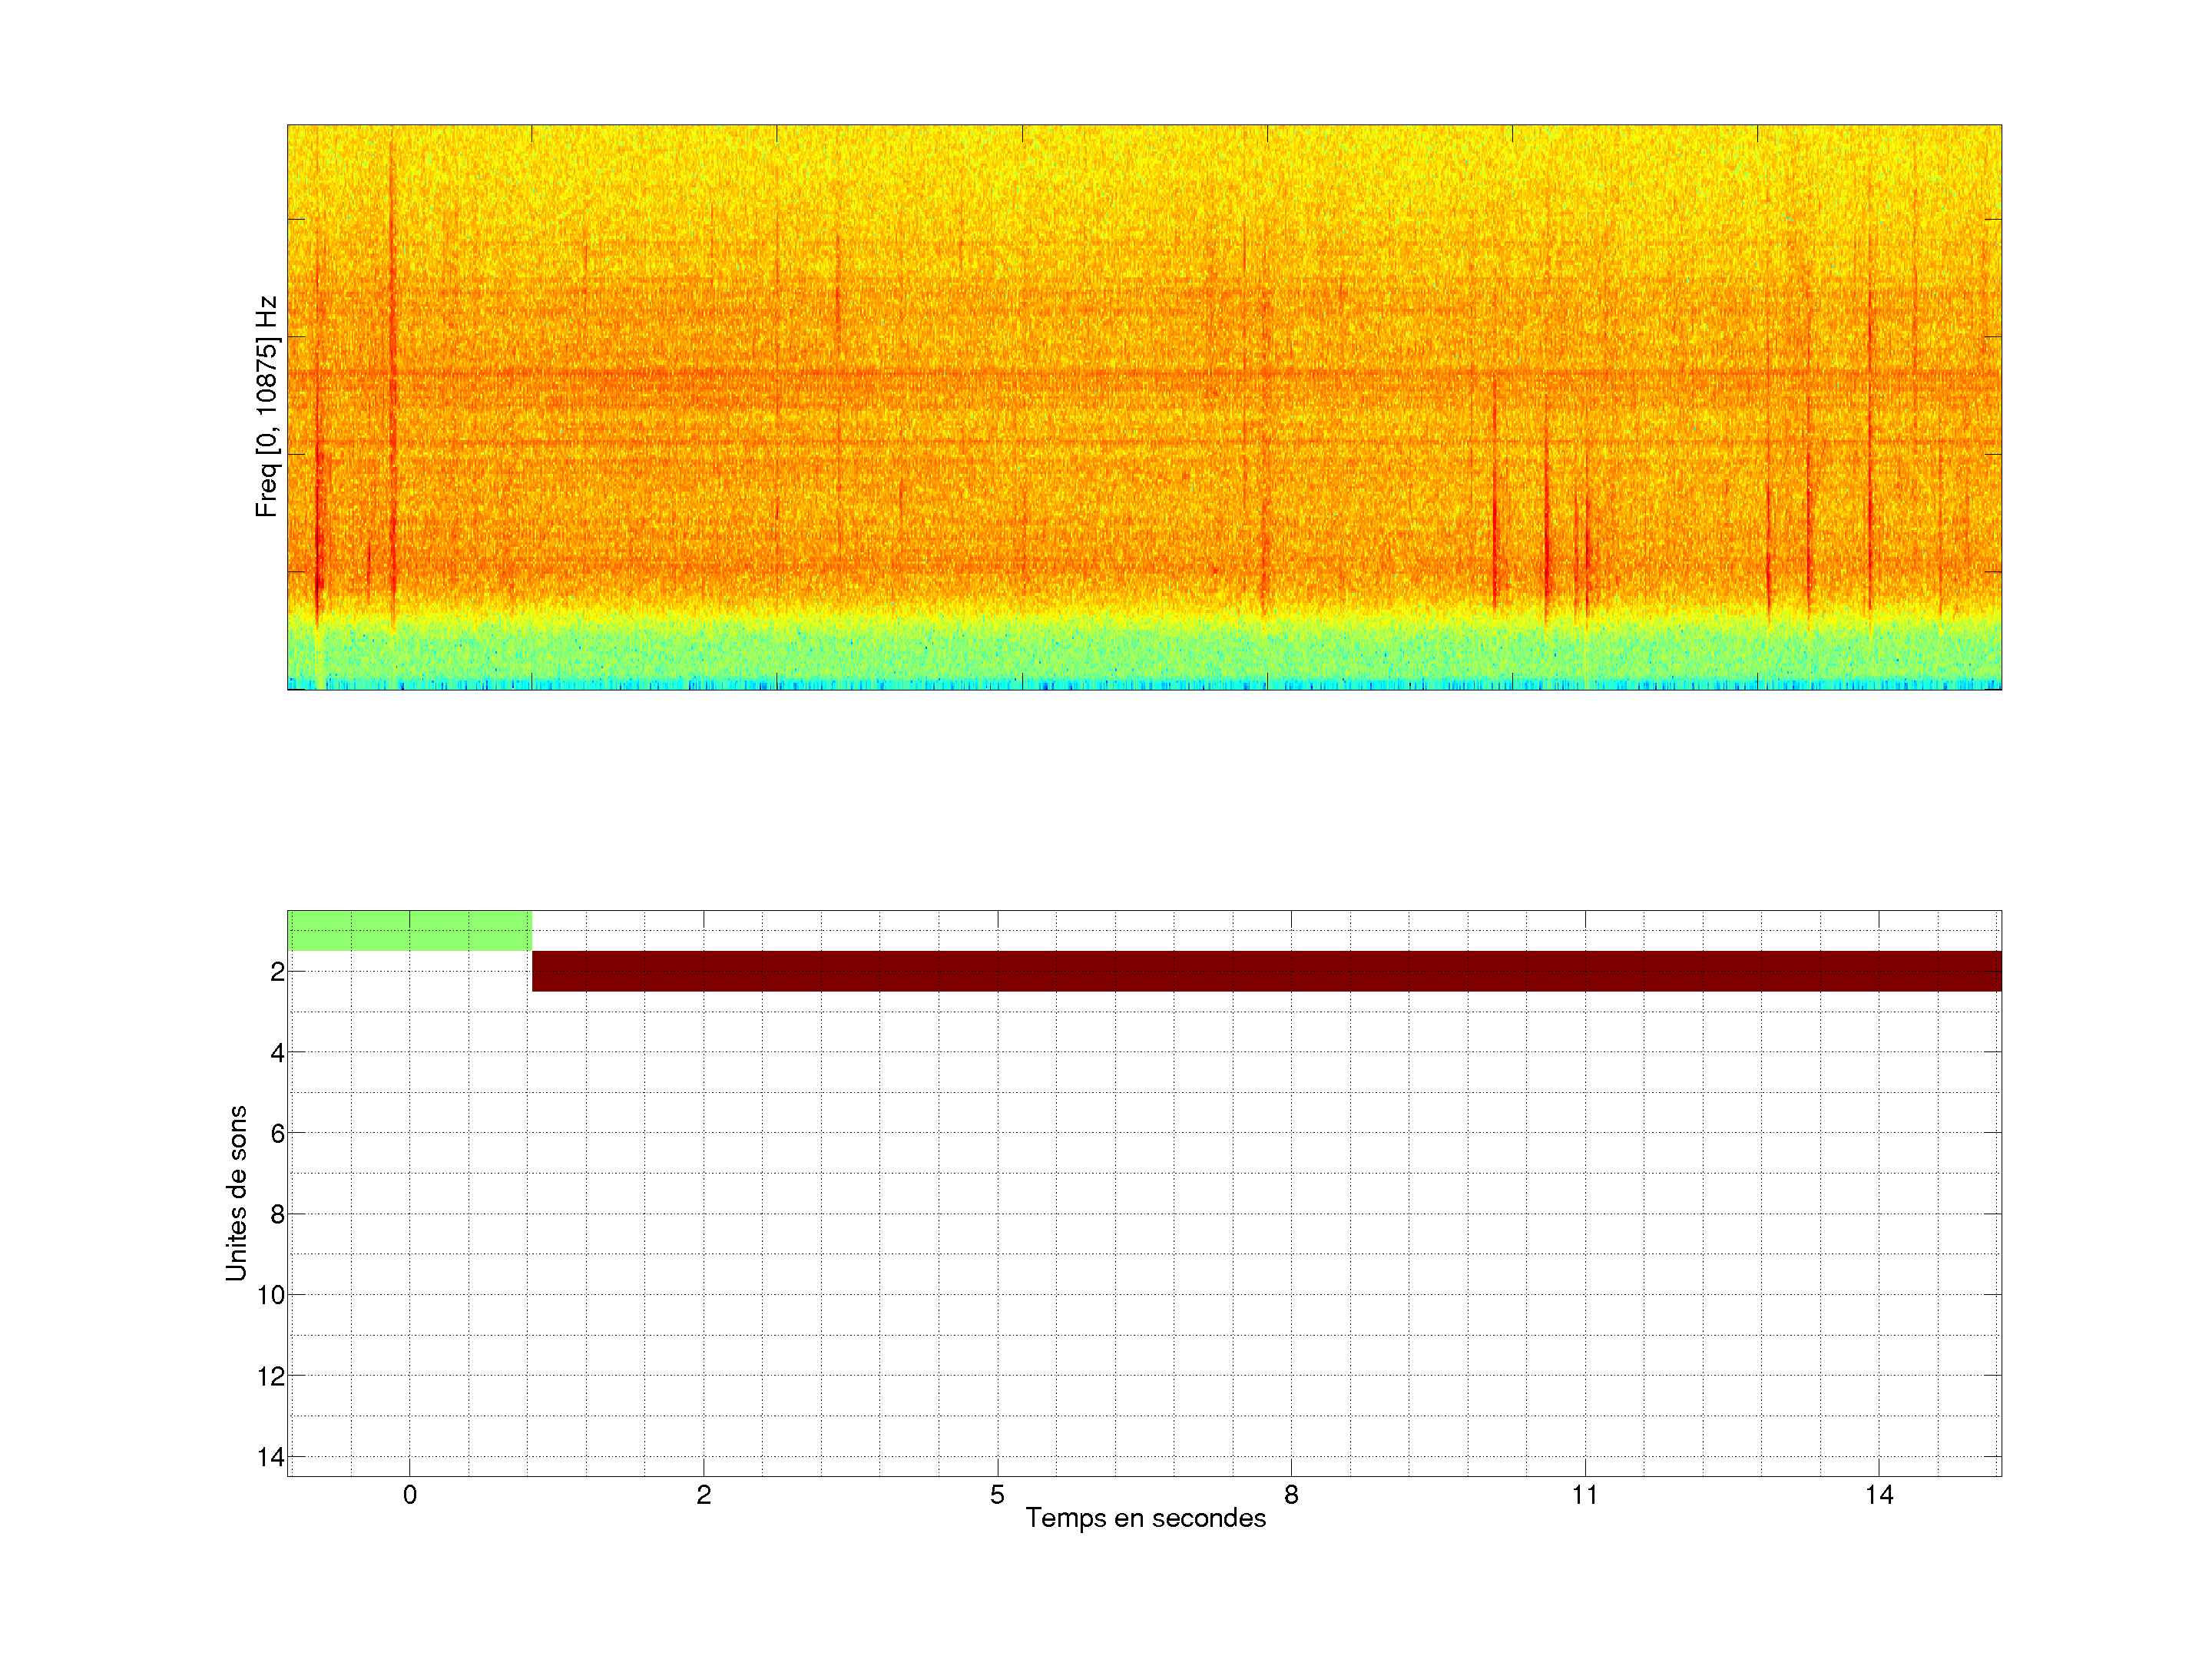Viewport: 2212px width, 1659px height.
Task: Click y-axis tick label 8
Action: coord(277,1215)
